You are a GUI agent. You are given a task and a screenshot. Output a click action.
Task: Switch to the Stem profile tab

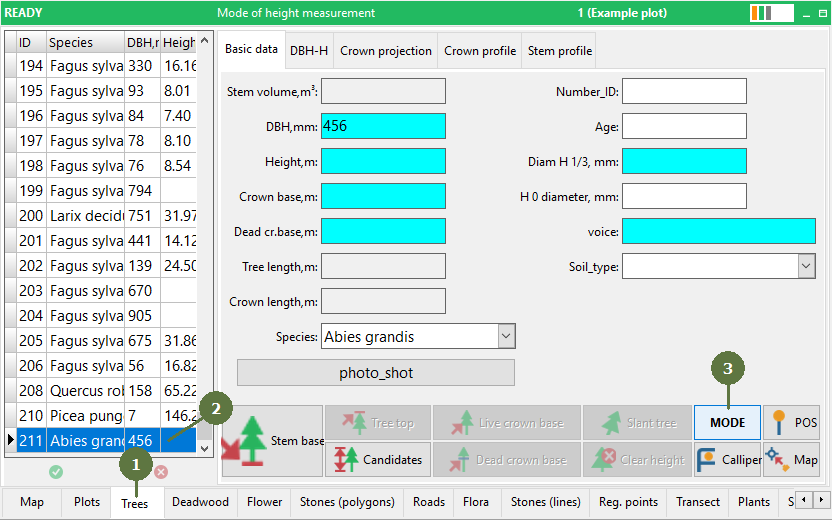coord(559,51)
